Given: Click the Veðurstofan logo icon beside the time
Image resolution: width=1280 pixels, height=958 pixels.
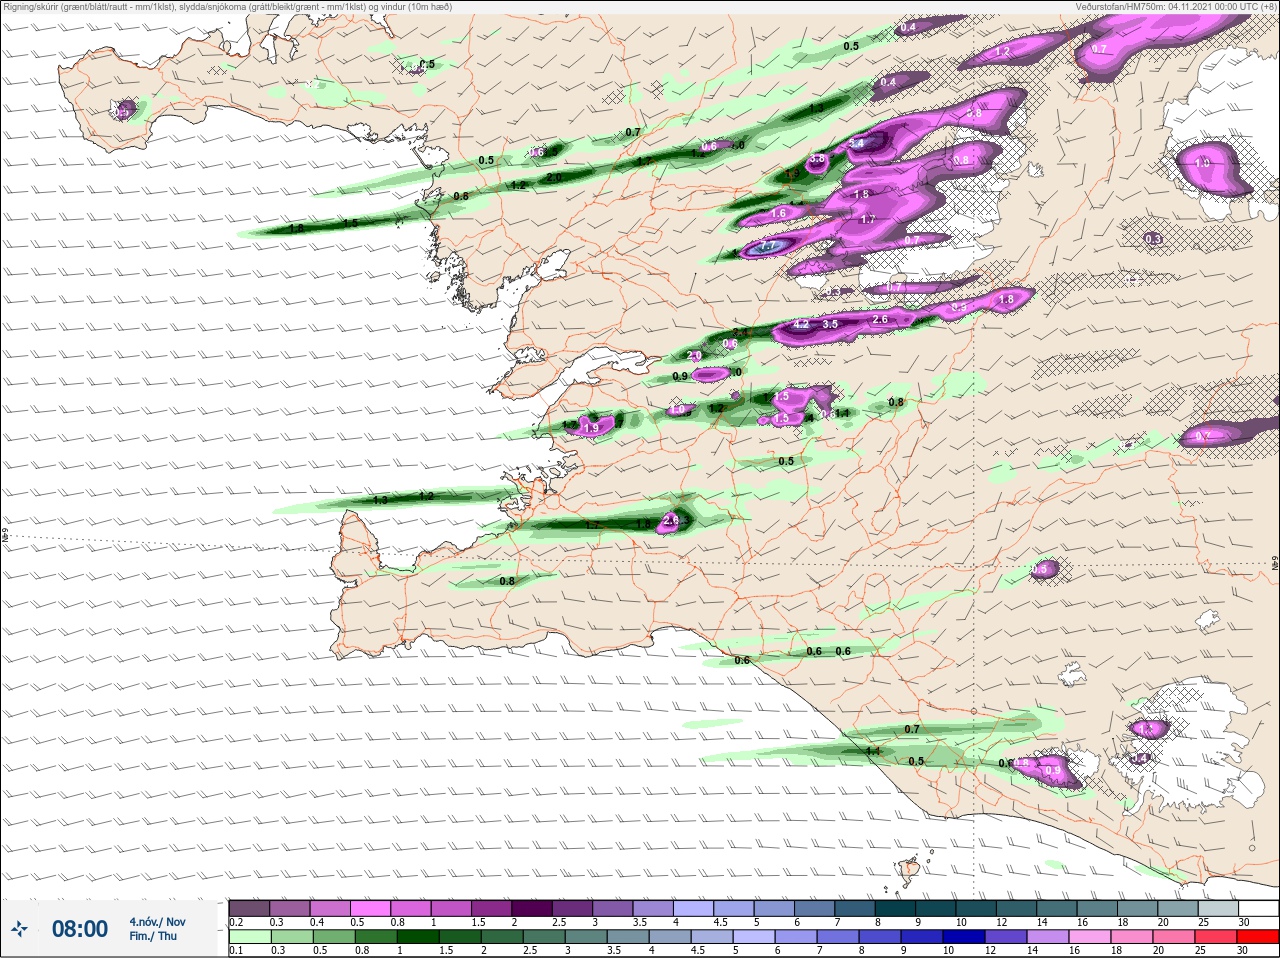Looking at the screenshot, I should pyautogui.click(x=18, y=931).
